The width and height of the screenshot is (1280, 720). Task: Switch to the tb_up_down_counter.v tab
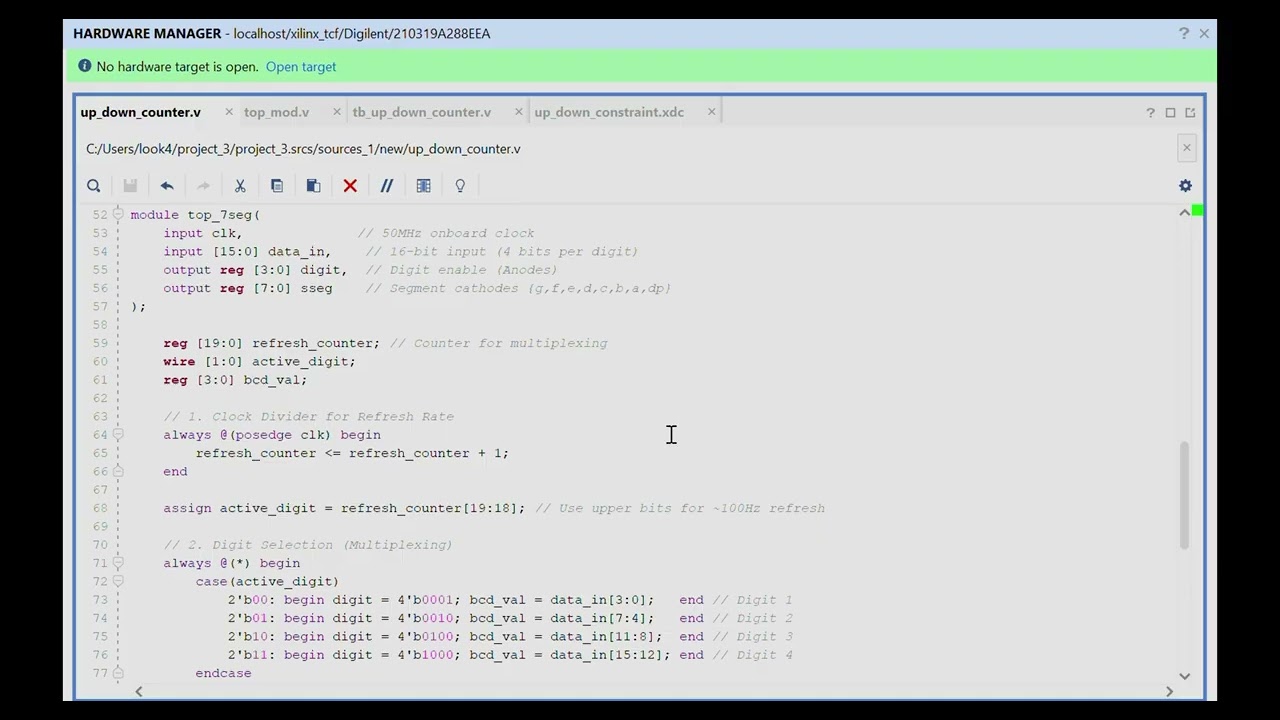[422, 112]
